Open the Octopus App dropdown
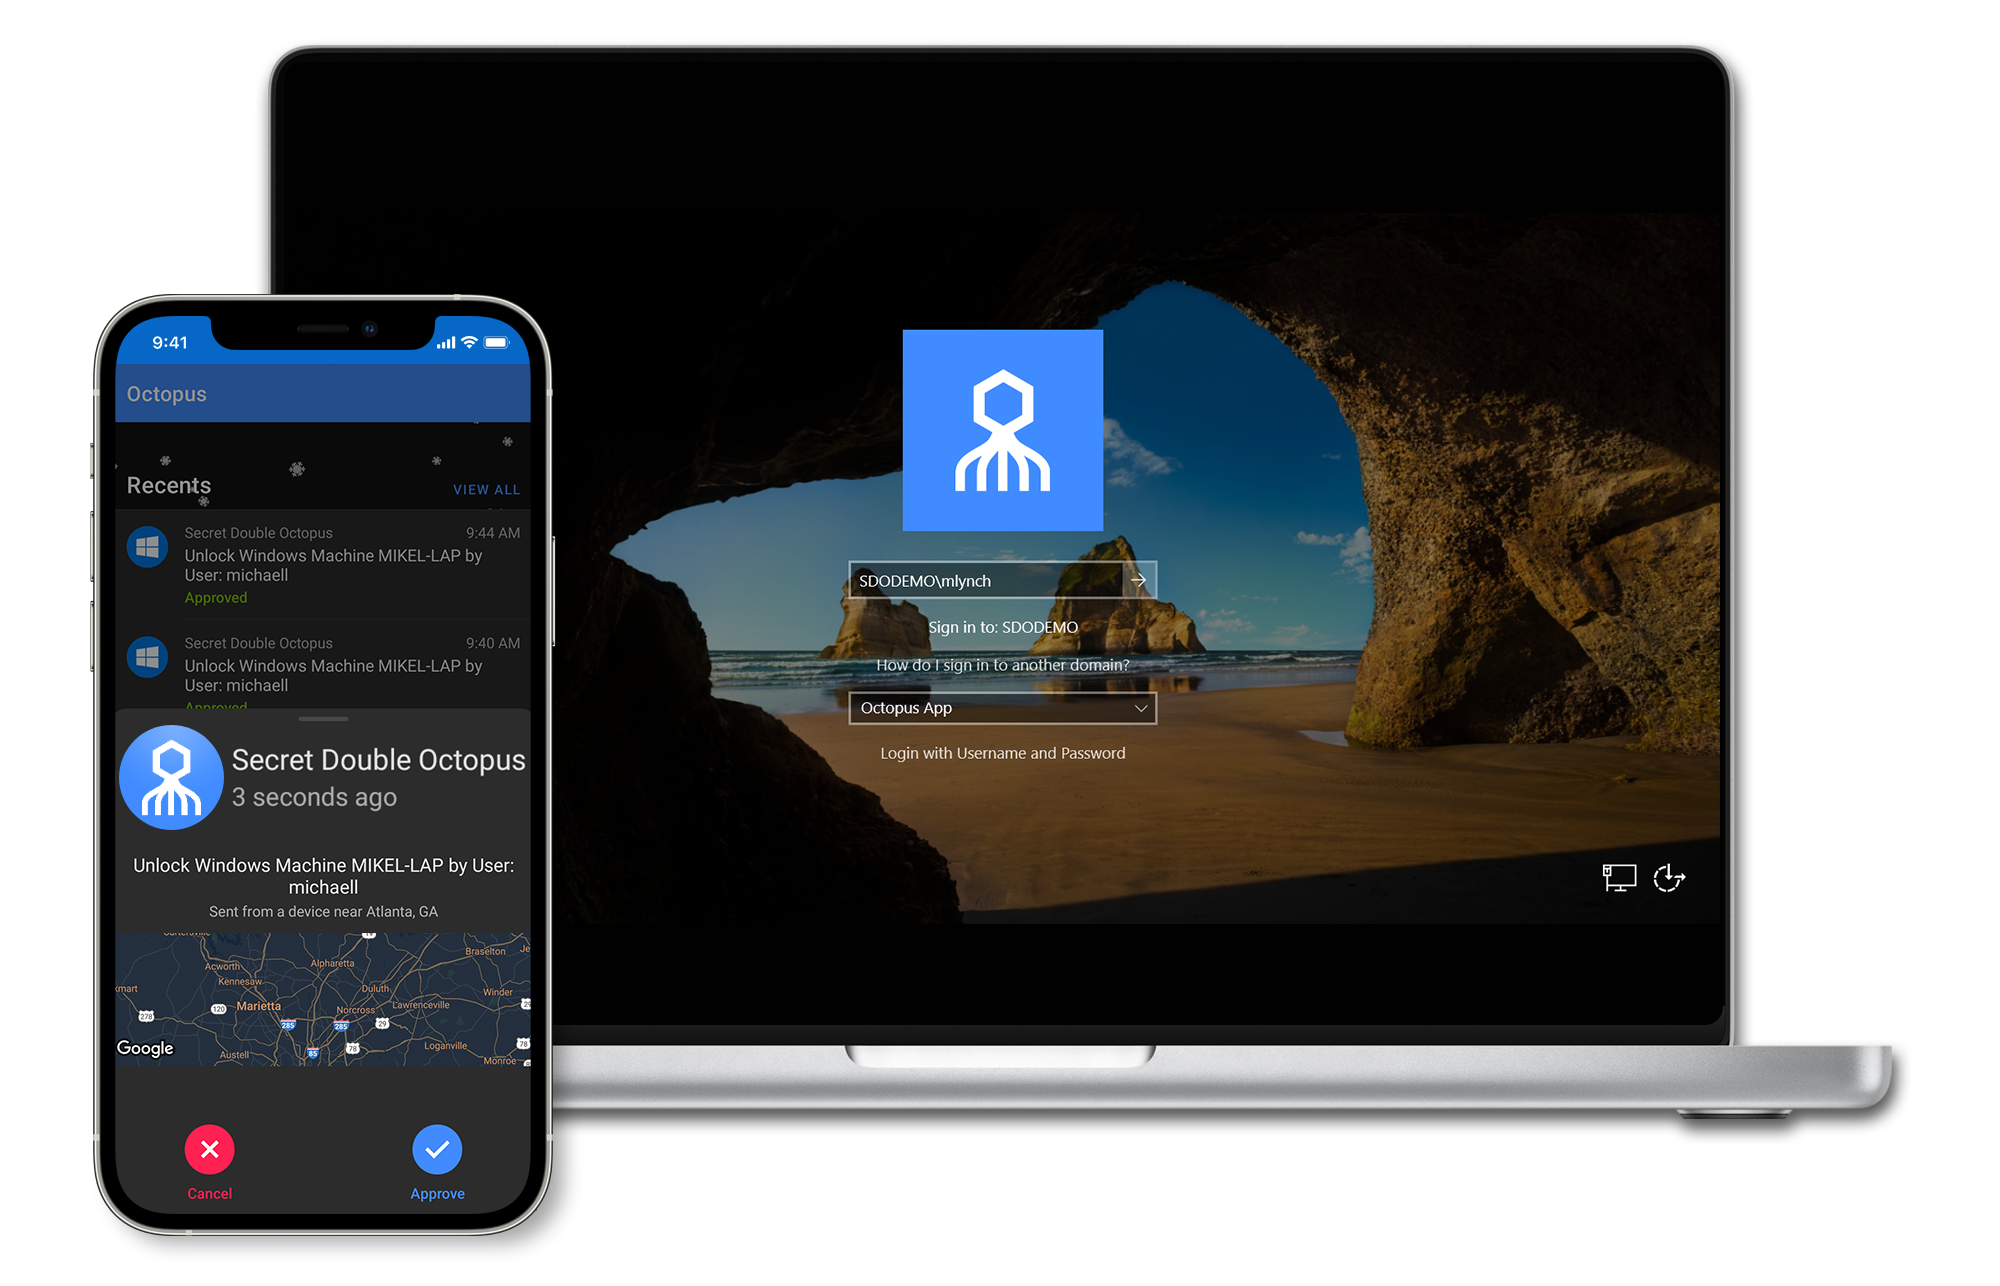Image resolution: width=2000 pixels, height=1286 pixels. click(x=1003, y=708)
